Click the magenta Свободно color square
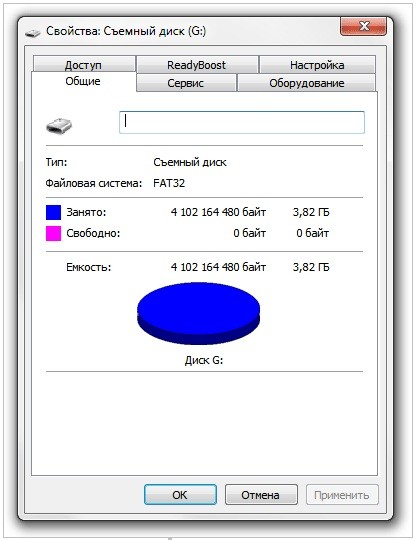This screenshot has height=540, width=416. [53, 233]
